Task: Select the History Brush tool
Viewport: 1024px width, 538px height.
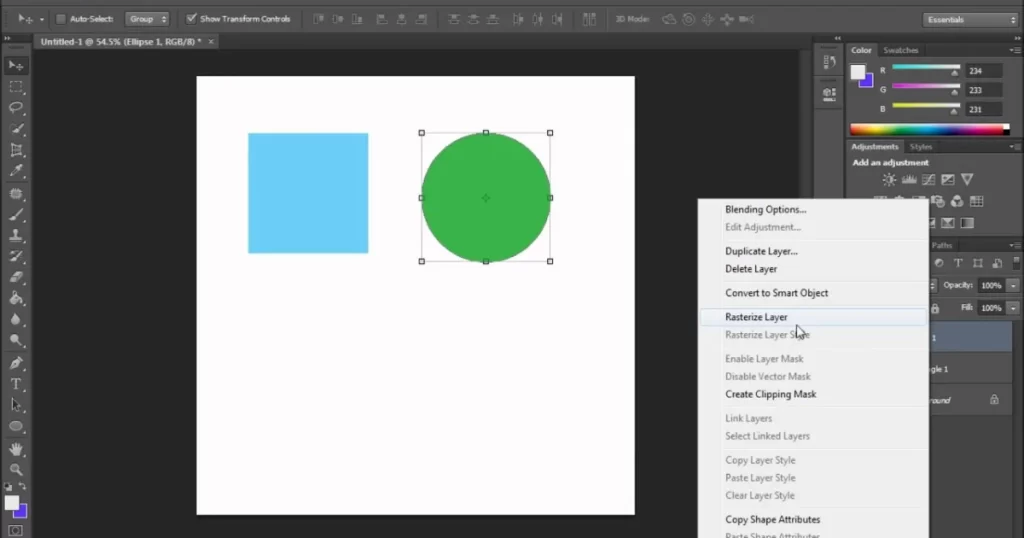Action: click(16, 256)
